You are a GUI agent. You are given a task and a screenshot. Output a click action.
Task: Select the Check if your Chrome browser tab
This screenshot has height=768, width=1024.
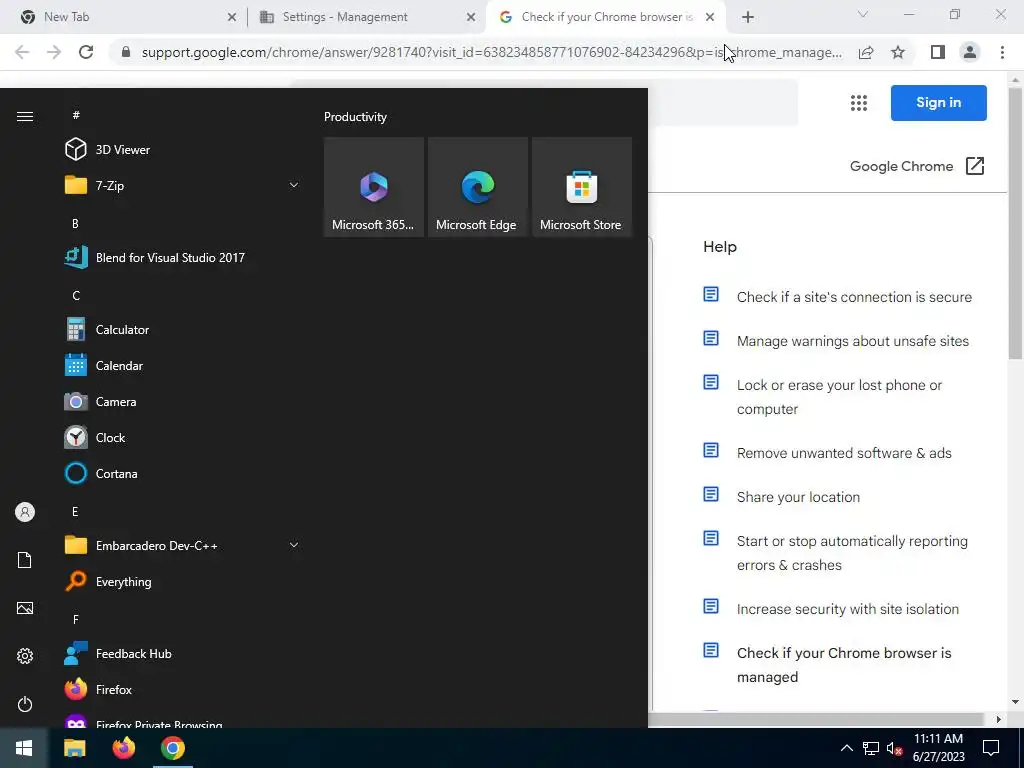pos(607,17)
